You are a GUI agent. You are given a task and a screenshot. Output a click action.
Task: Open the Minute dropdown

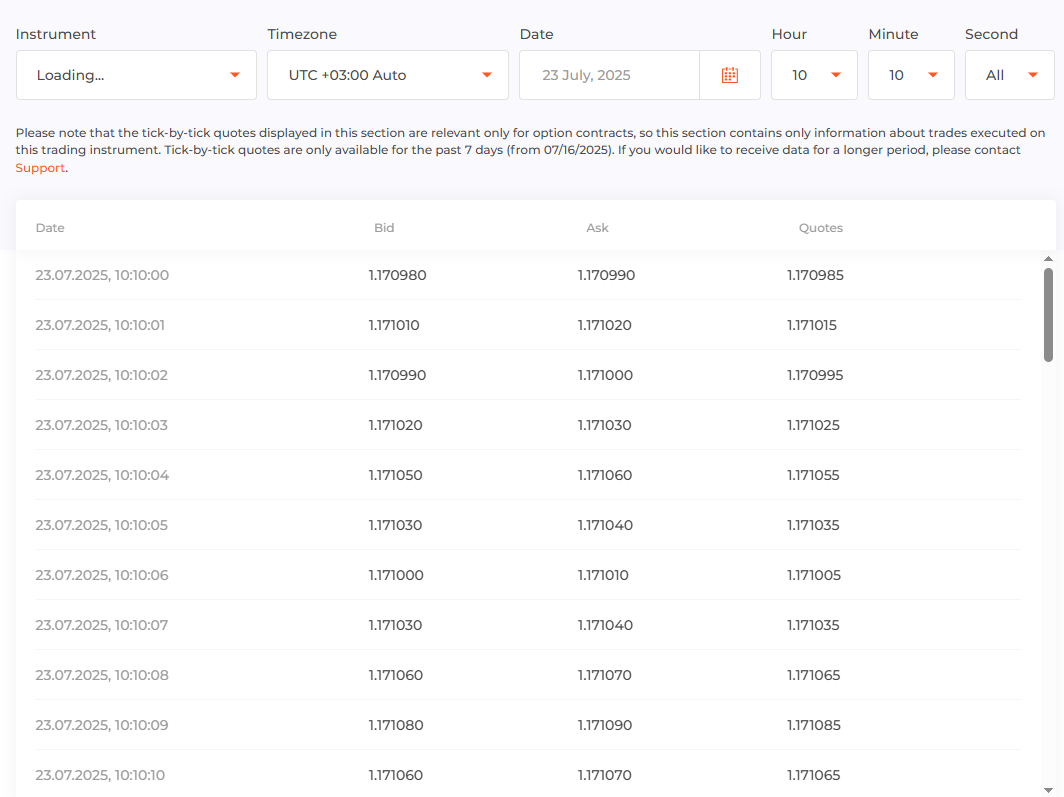pos(910,75)
